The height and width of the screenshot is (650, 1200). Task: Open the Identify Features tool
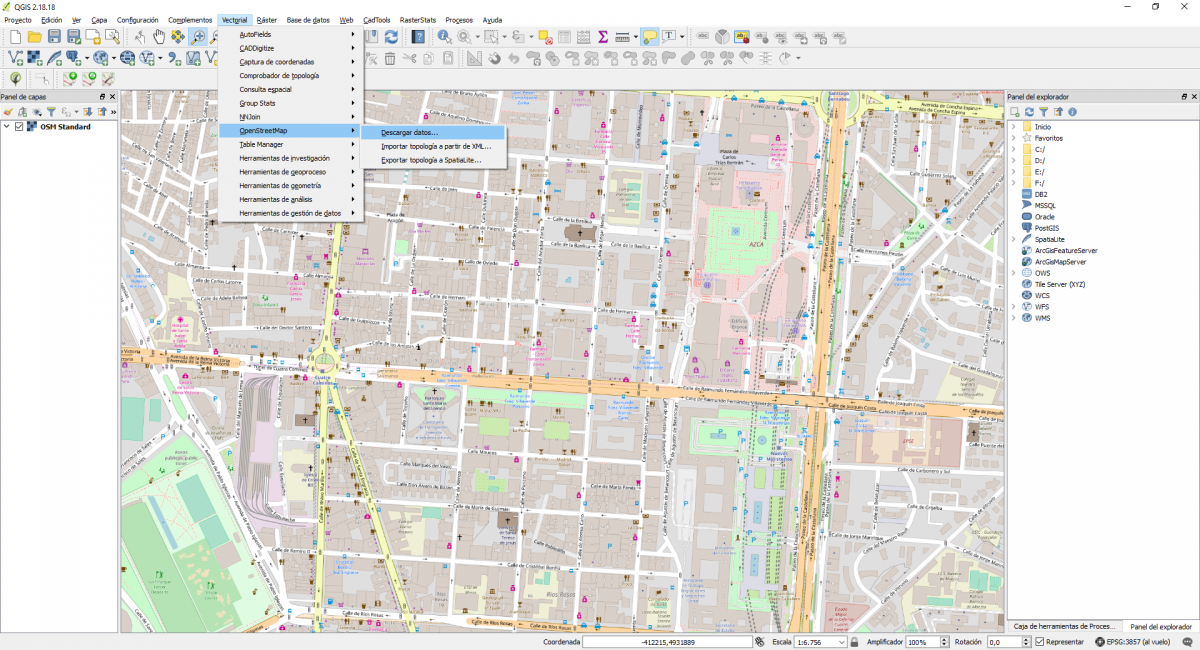click(x=442, y=36)
